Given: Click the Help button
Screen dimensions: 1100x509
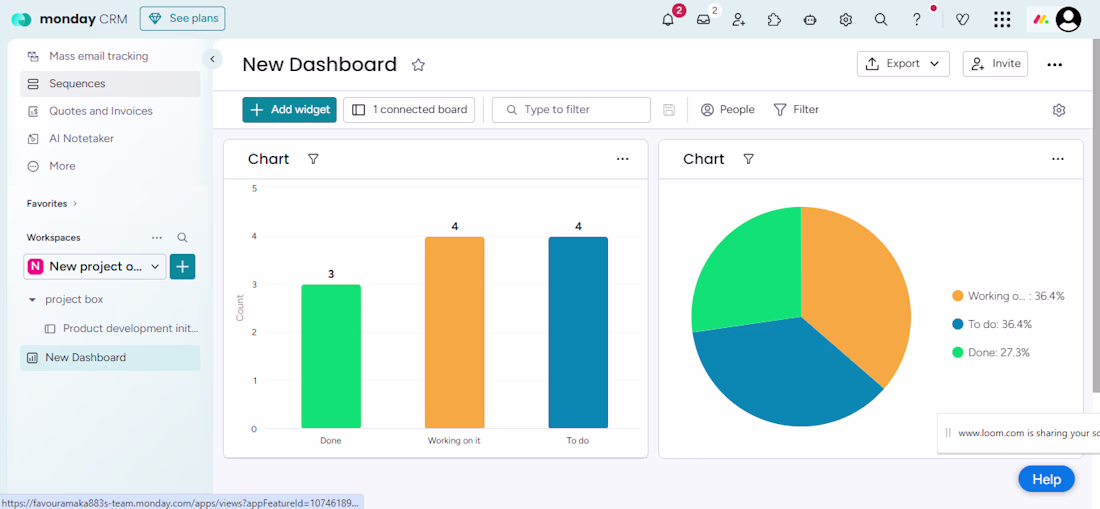Looking at the screenshot, I should (1046, 480).
